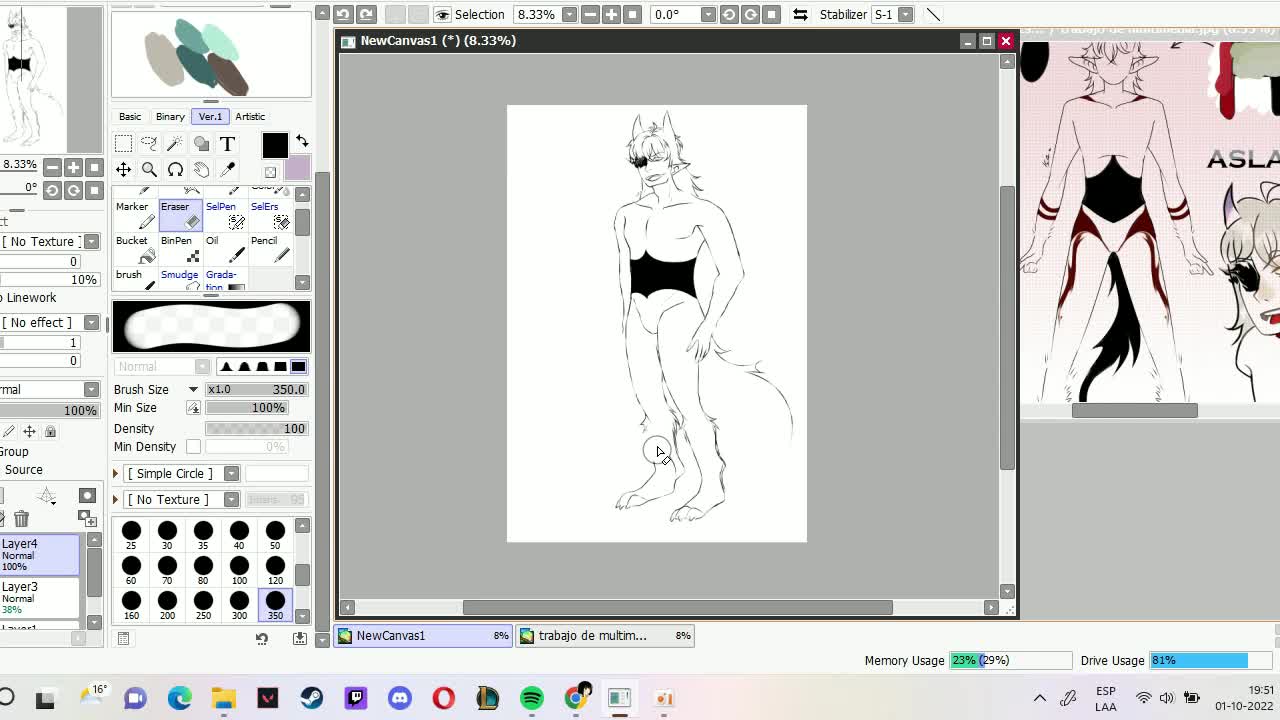Toggle the transparent color swatch
1280x720 pixels.
(270, 172)
